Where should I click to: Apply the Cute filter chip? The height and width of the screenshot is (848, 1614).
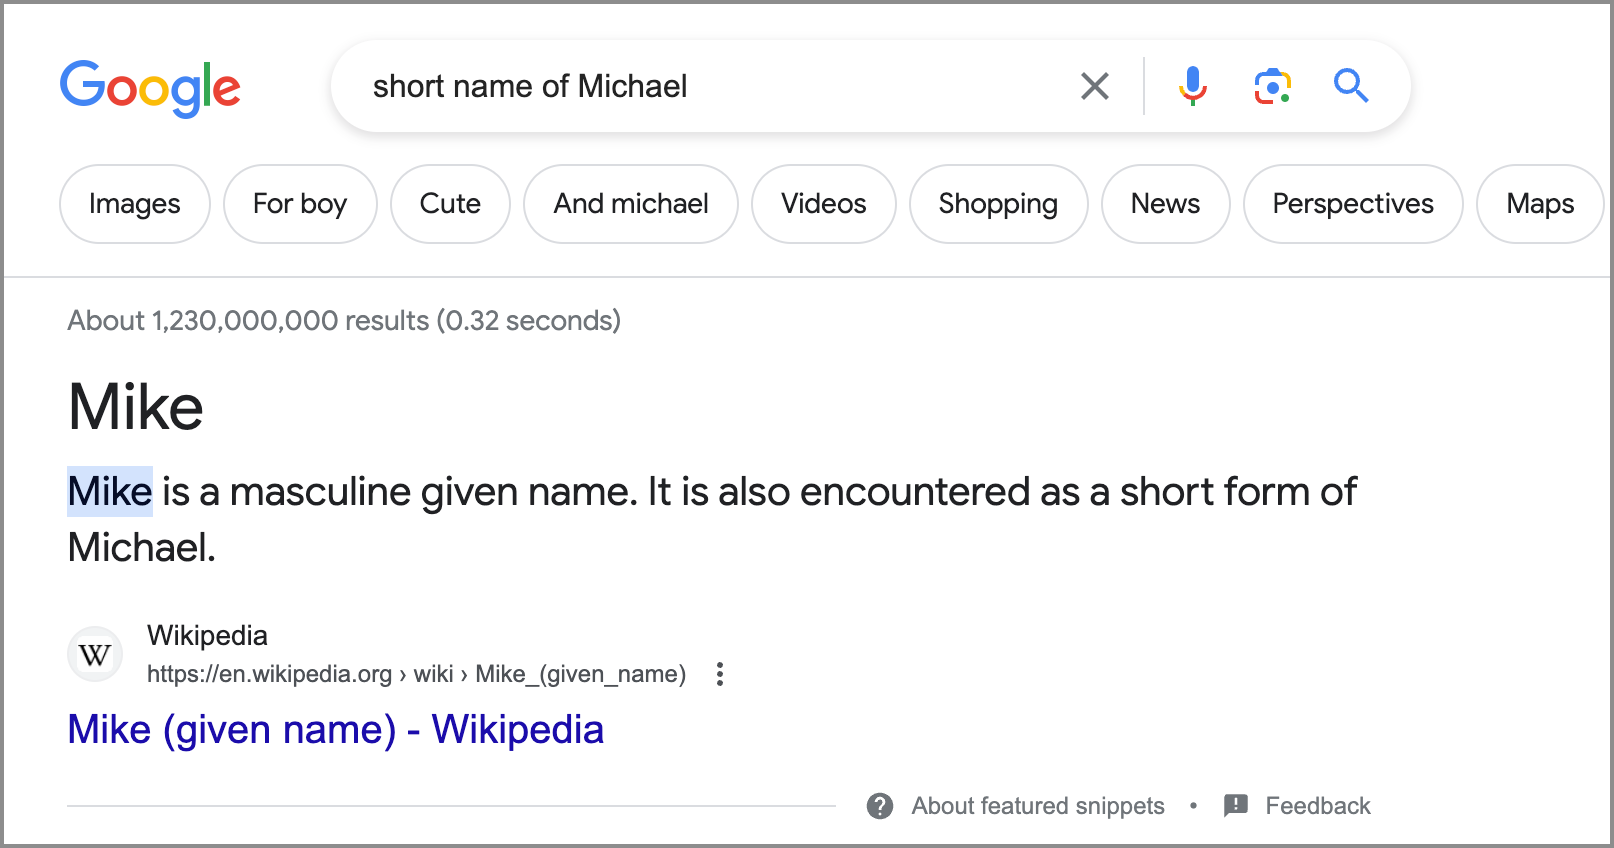[450, 204]
